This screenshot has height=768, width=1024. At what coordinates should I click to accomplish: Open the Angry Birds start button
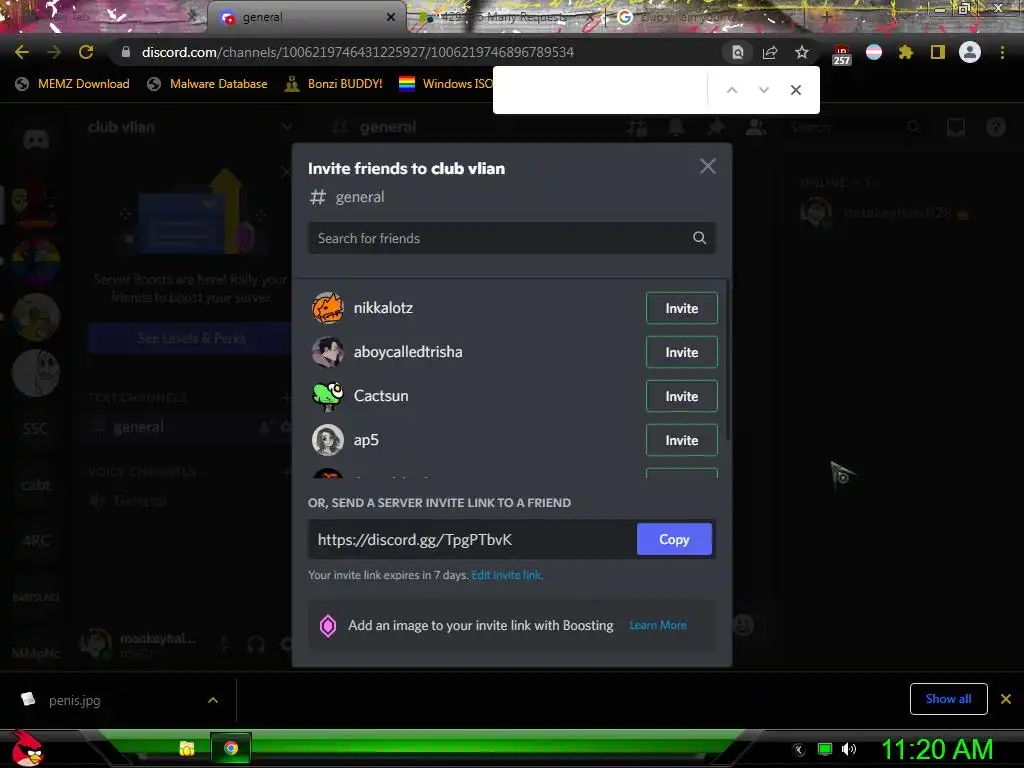coord(27,748)
